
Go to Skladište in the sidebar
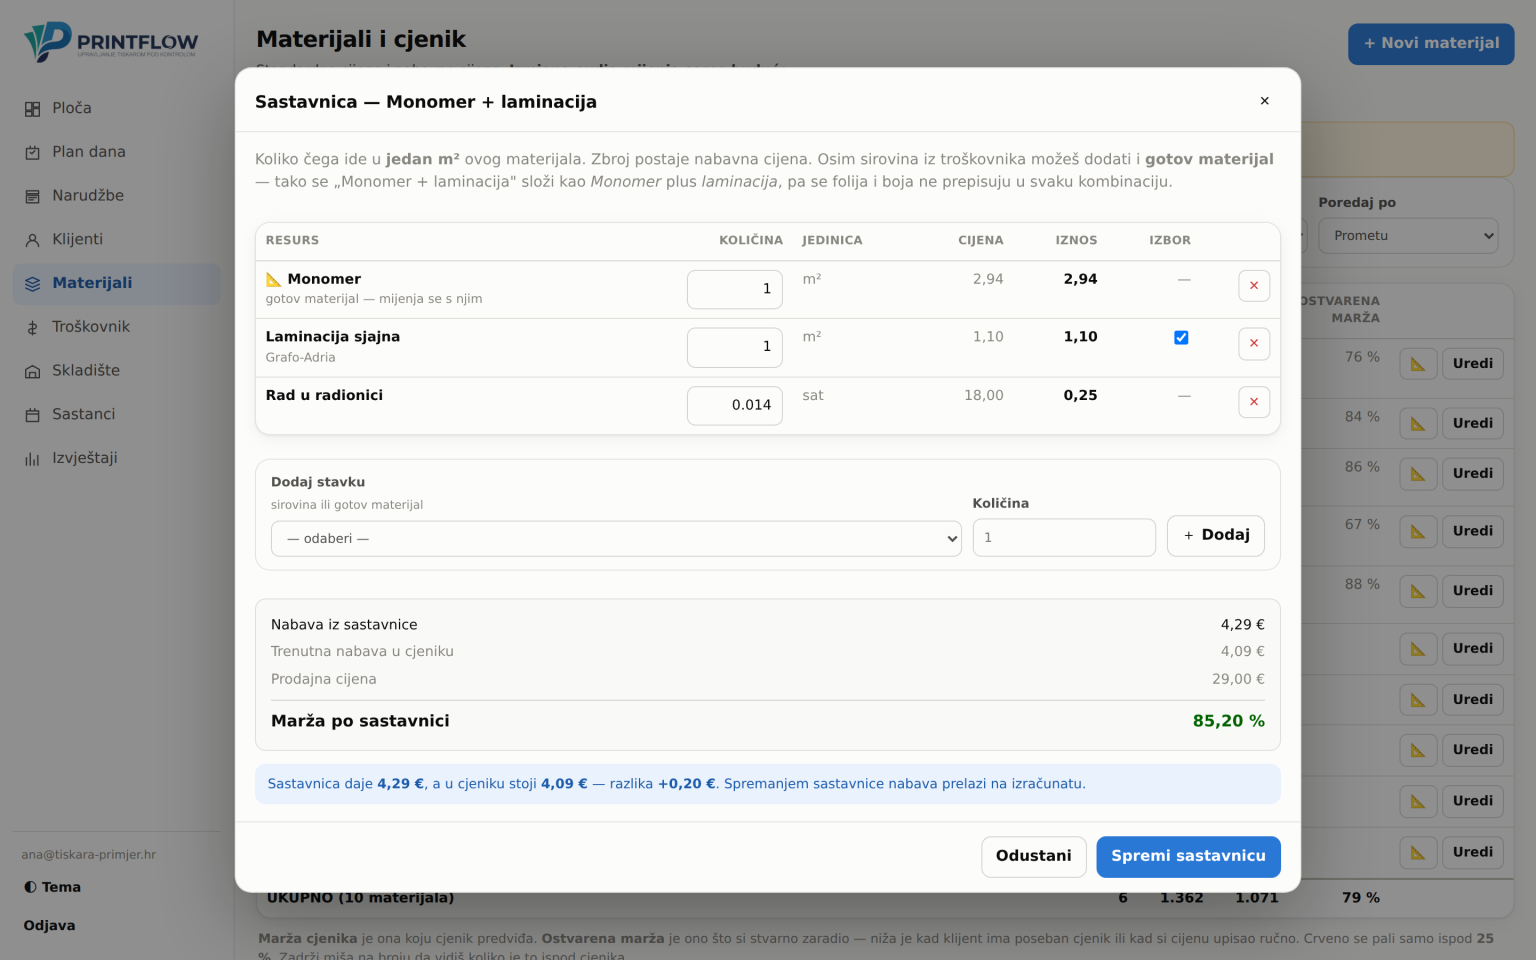coord(116,371)
